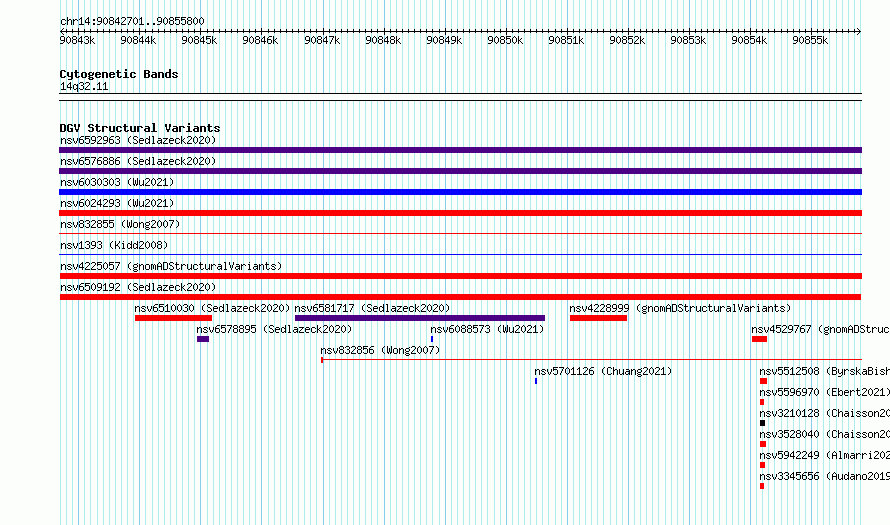Viewport: 890px width, 525px height.
Task: Select the red marker under nsv3528040
Action: pyautogui.click(x=763, y=444)
